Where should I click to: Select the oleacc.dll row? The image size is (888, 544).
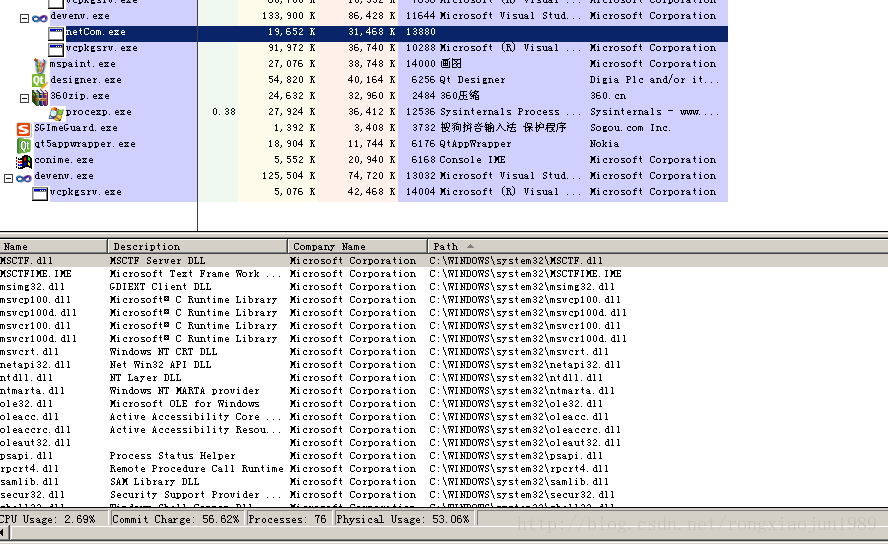pyautogui.click(x=444, y=417)
